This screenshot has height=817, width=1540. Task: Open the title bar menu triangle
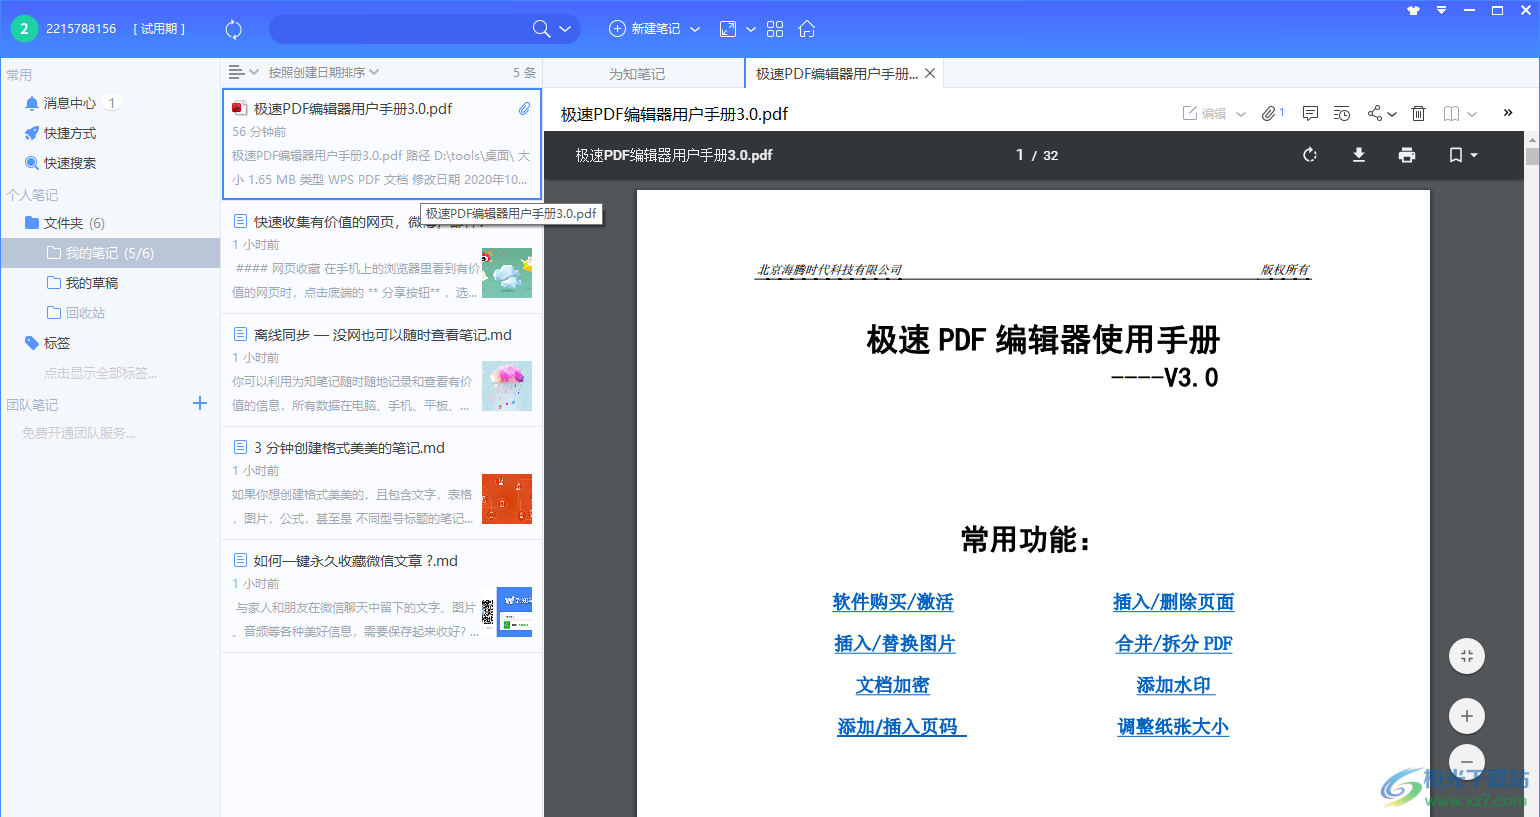coord(1441,10)
